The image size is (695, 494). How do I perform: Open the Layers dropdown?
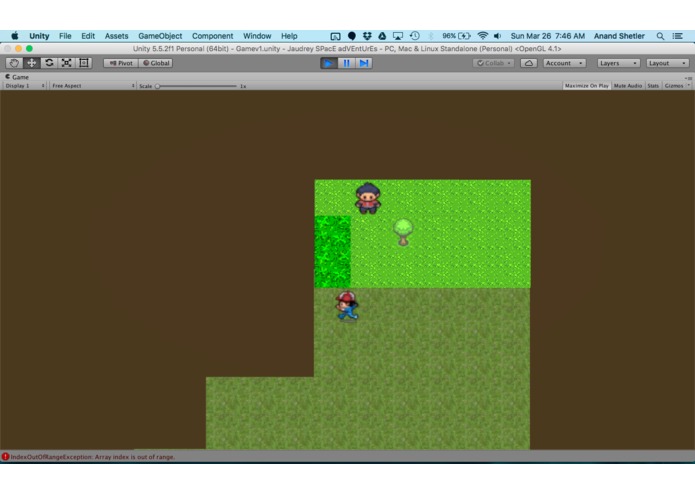tap(618, 63)
